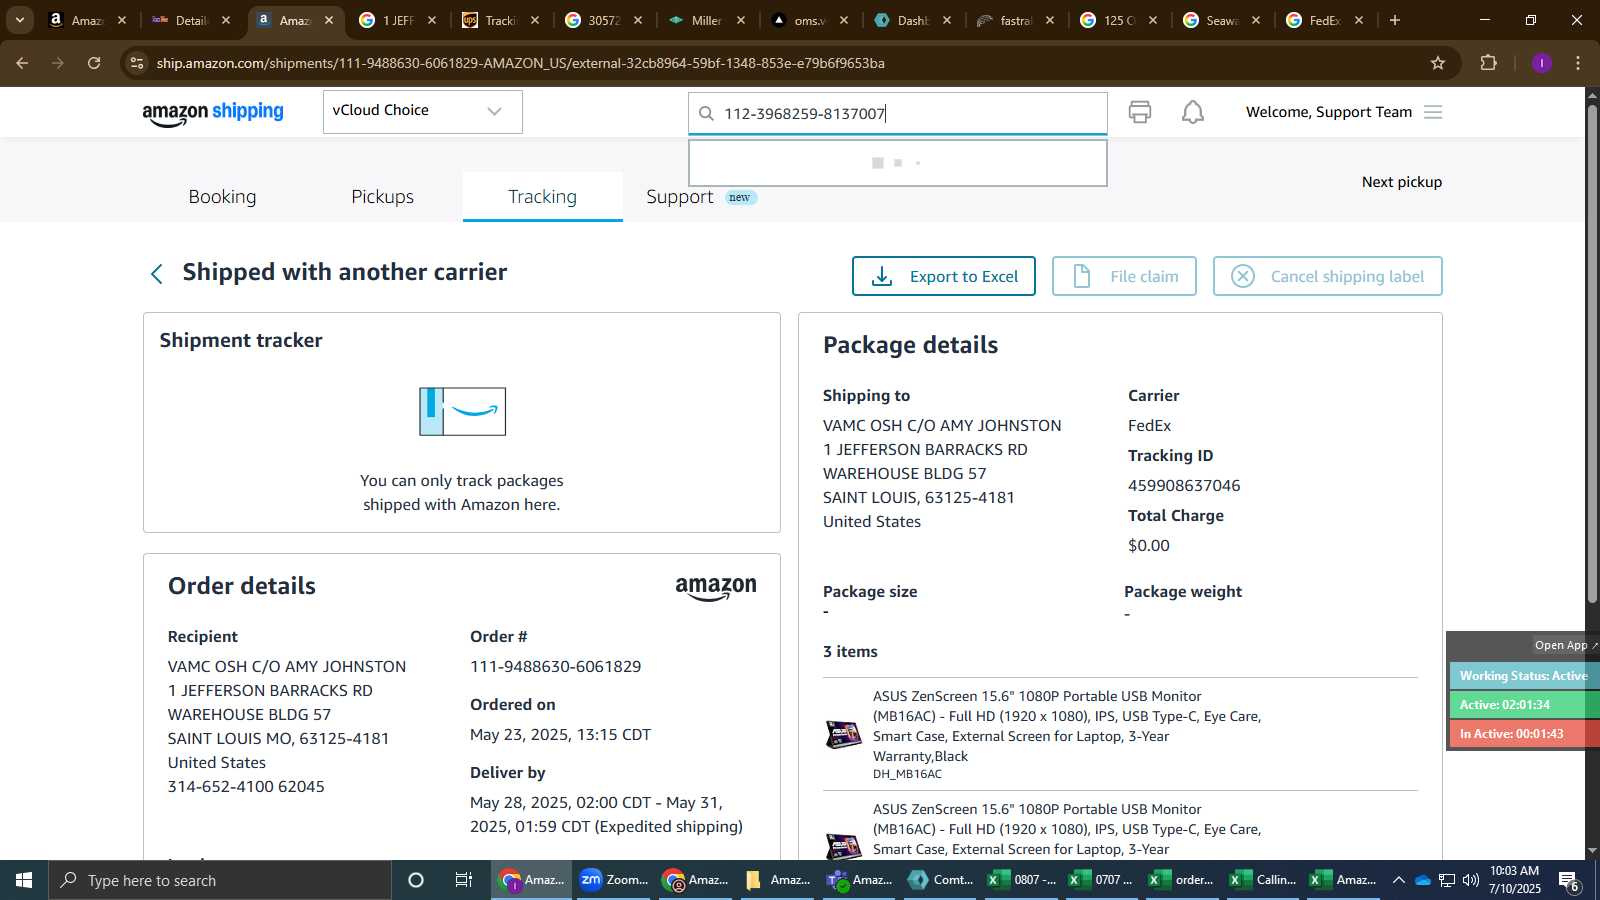Click the Windows Start button
Image resolution: width=1600 pixels, height=900 pixels.
click(x=24, y=880)
